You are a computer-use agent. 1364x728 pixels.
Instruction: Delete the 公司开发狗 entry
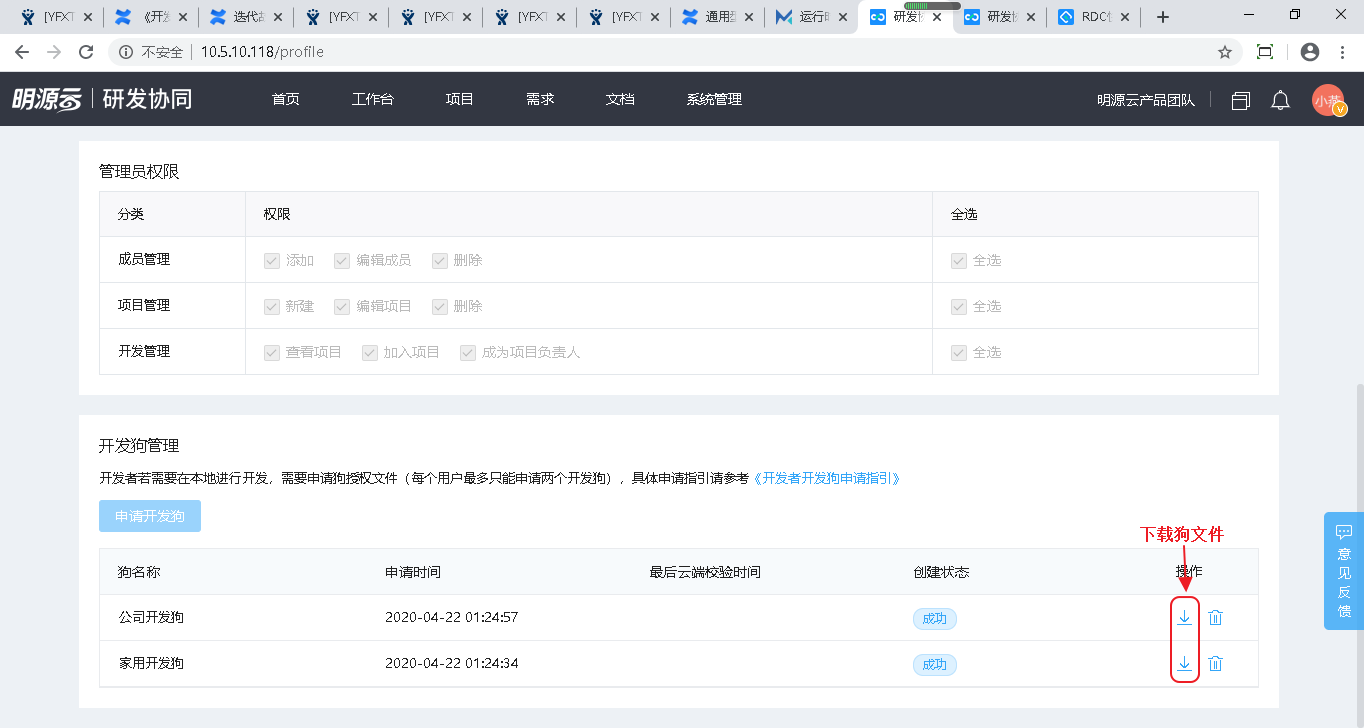(x=1216, y=618)
